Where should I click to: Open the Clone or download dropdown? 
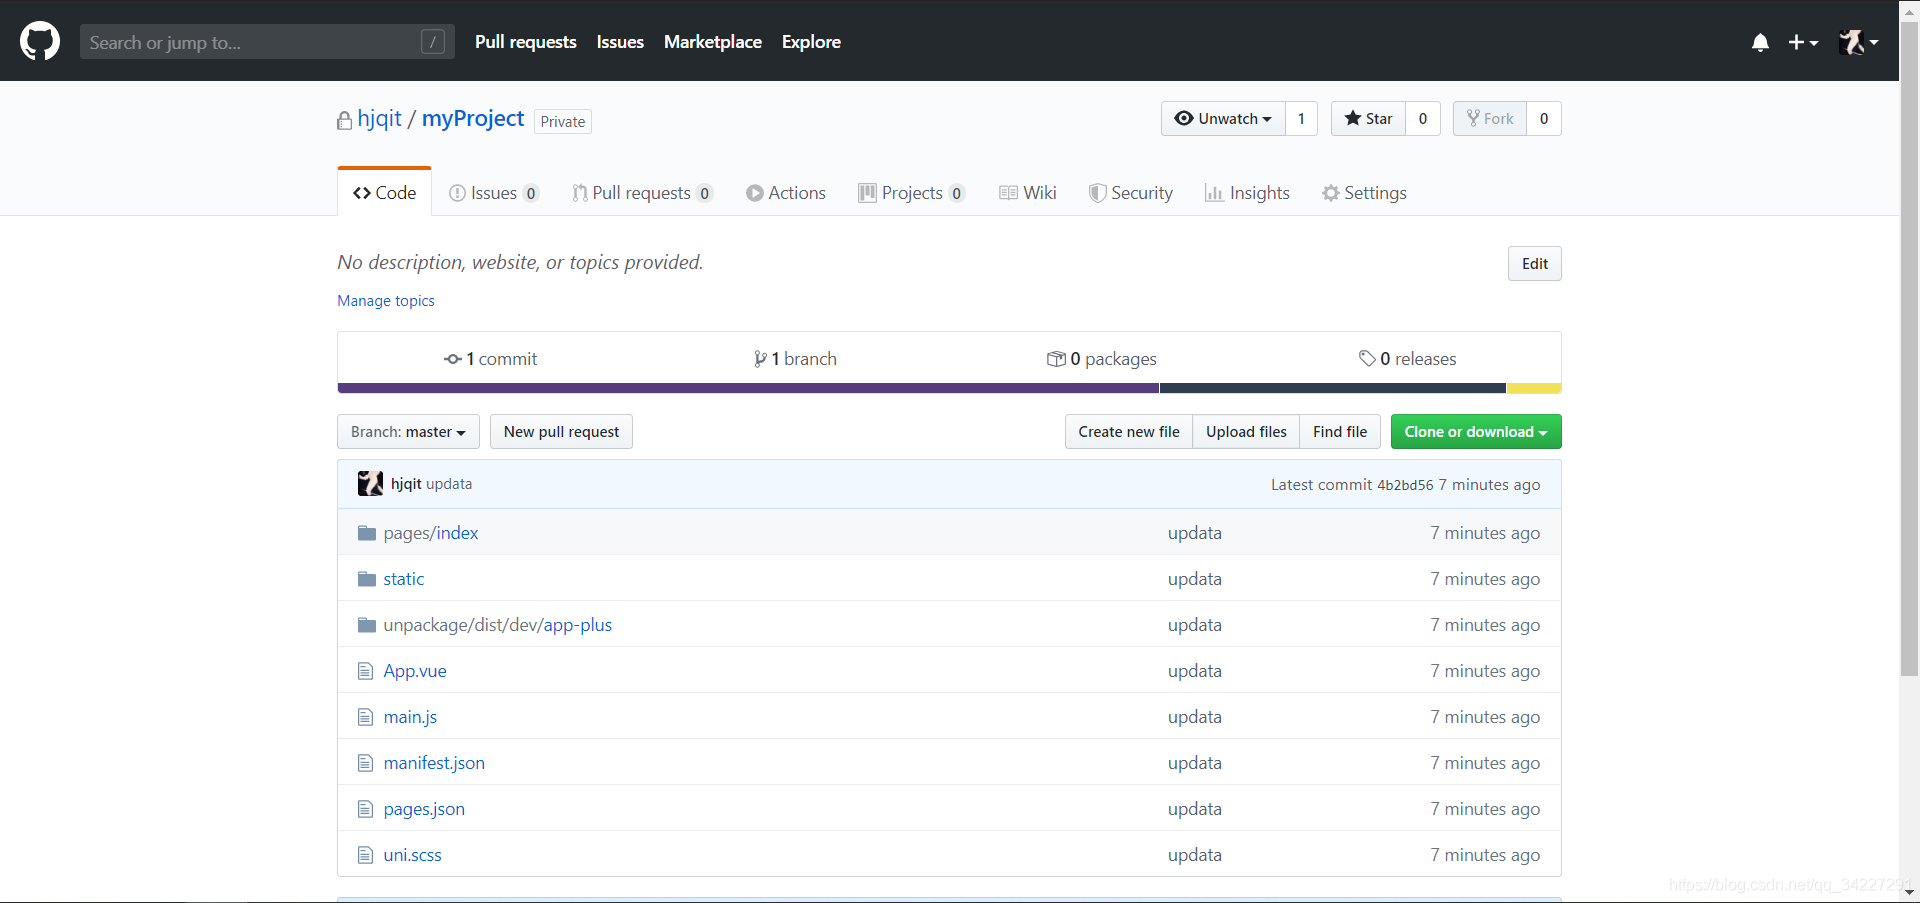coord(1476,432)
